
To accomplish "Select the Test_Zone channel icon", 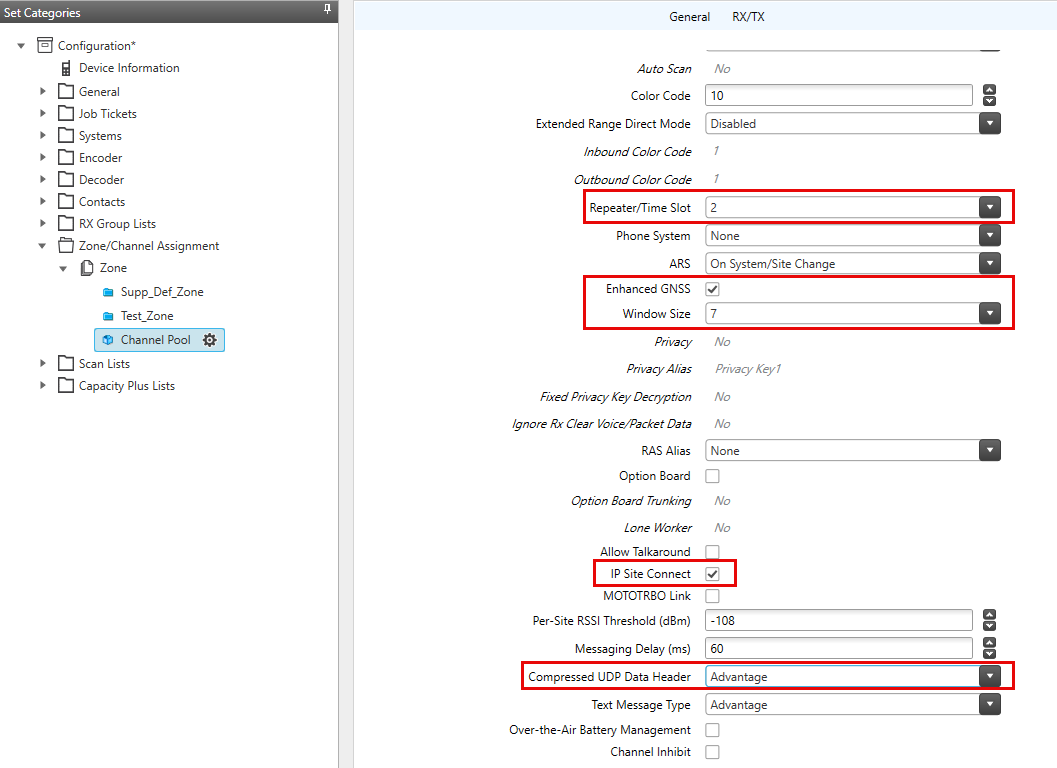I will [107, 315].
